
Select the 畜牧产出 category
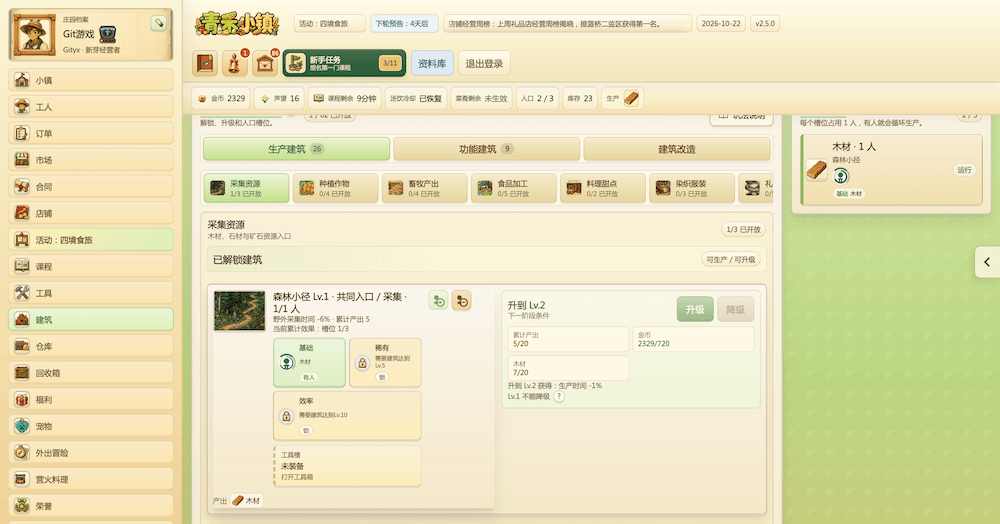pos(425,188)
